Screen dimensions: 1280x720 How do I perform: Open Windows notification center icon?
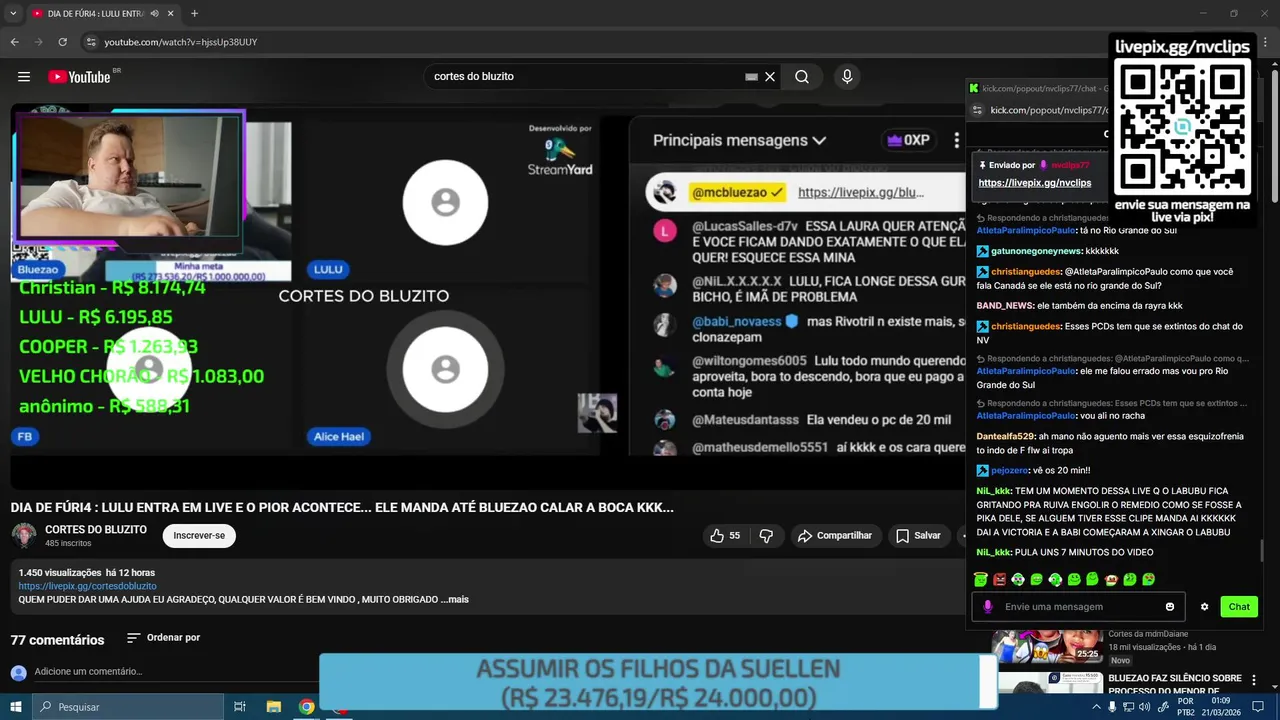pyautogui.click(x=1258, y=707)
